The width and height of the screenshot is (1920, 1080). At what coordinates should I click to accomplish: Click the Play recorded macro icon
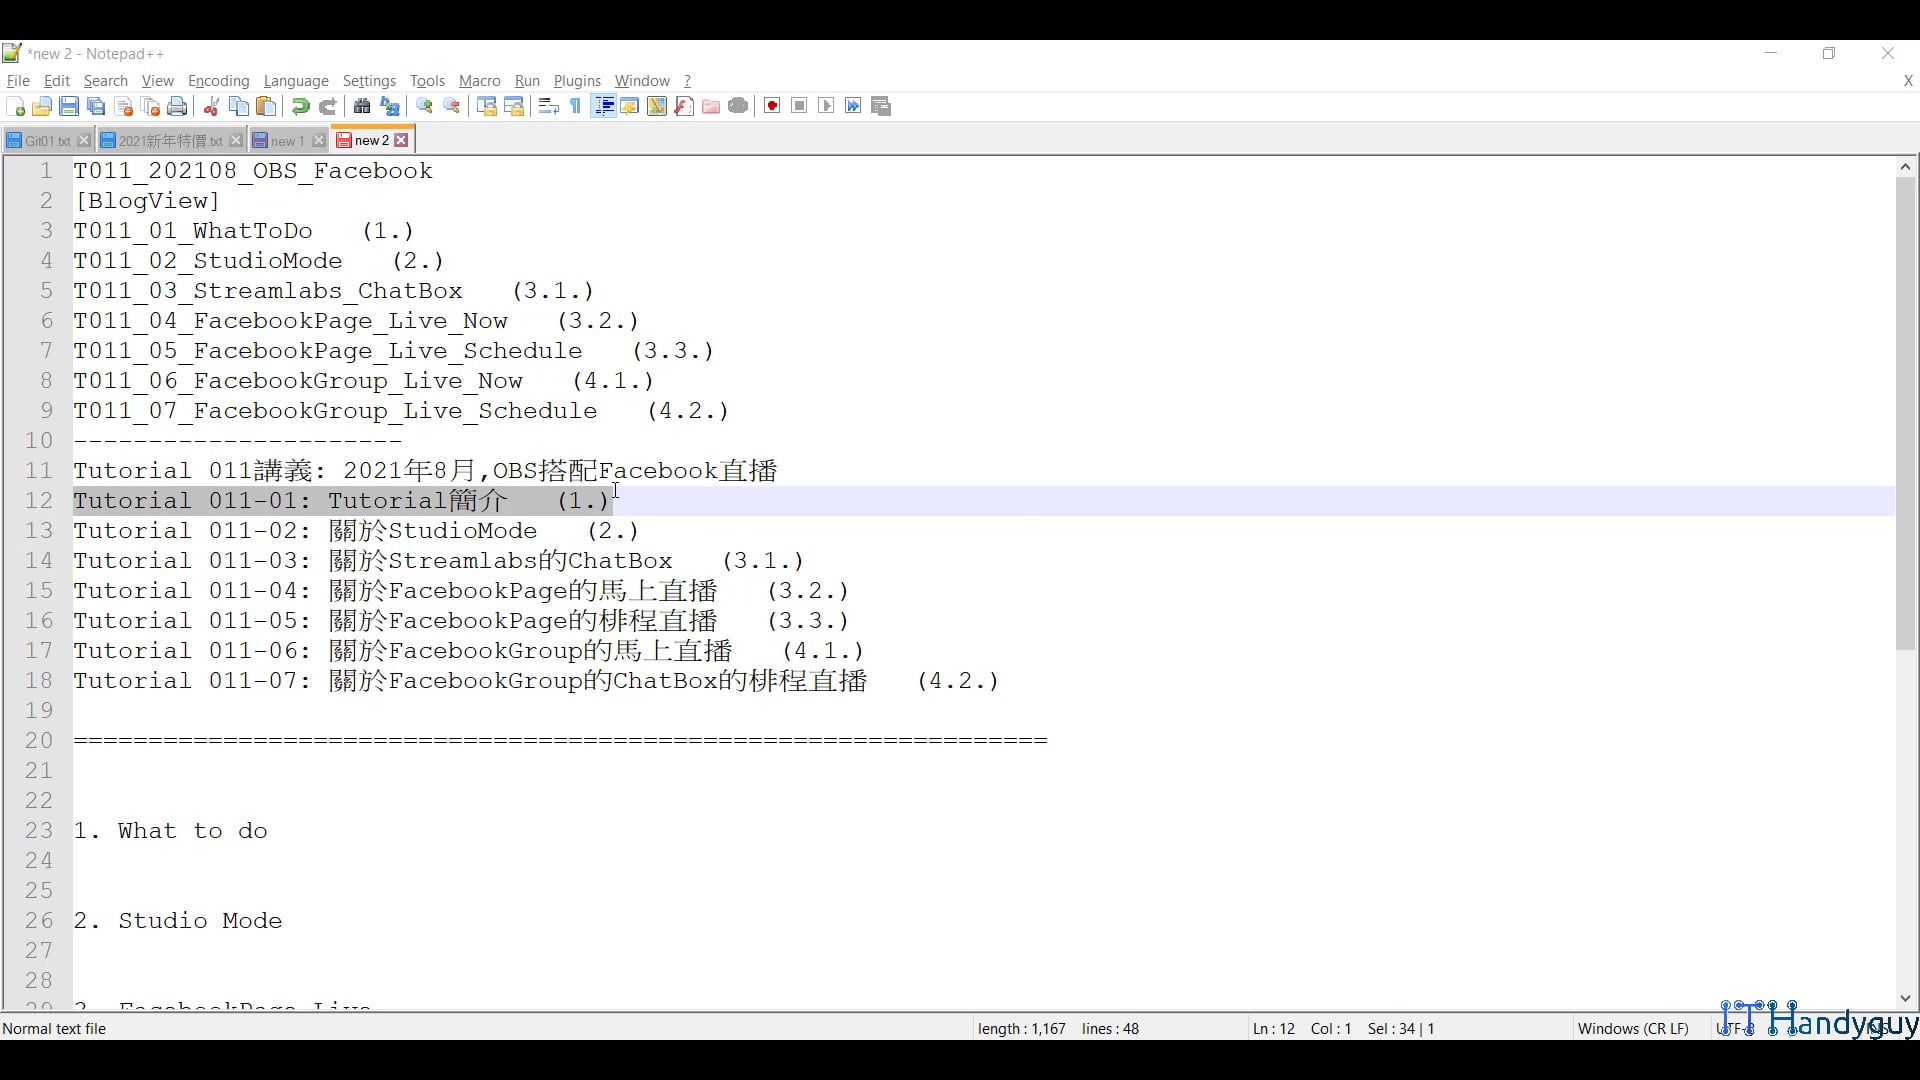point(826,106)
